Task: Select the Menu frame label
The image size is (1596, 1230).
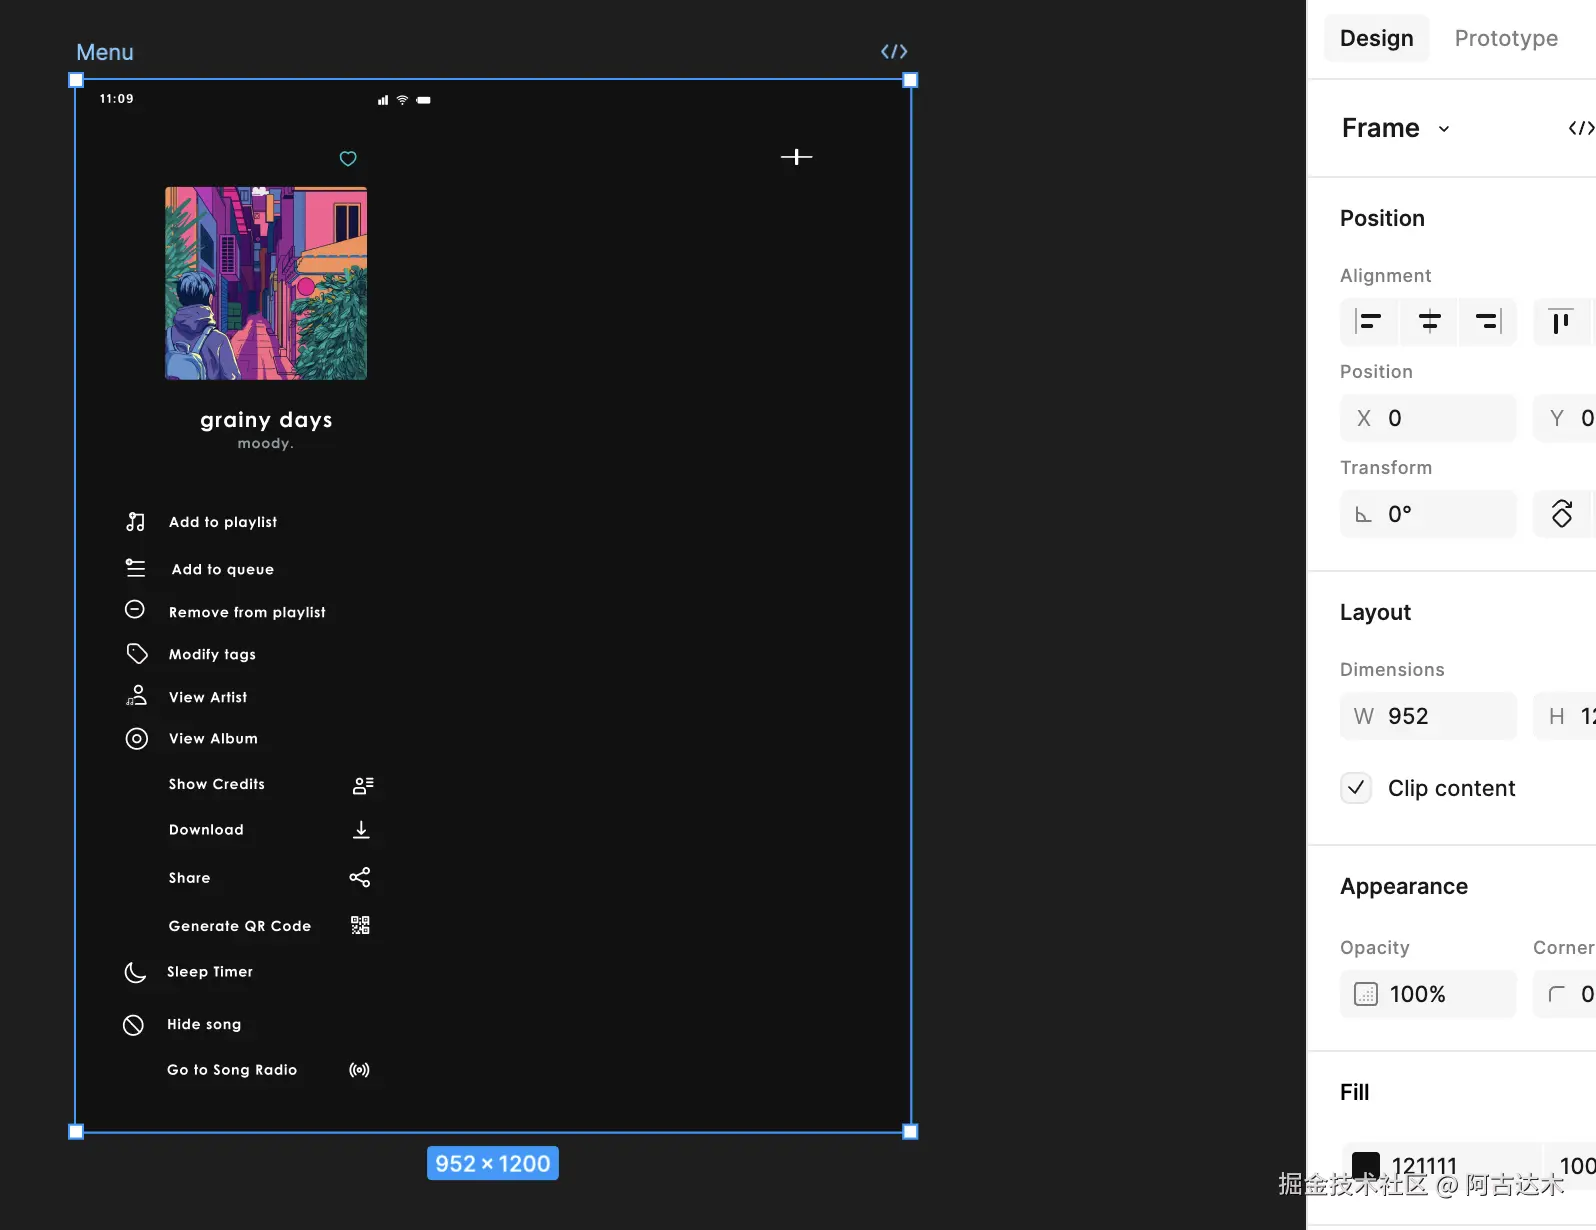Action: click(x=105, y=52)
